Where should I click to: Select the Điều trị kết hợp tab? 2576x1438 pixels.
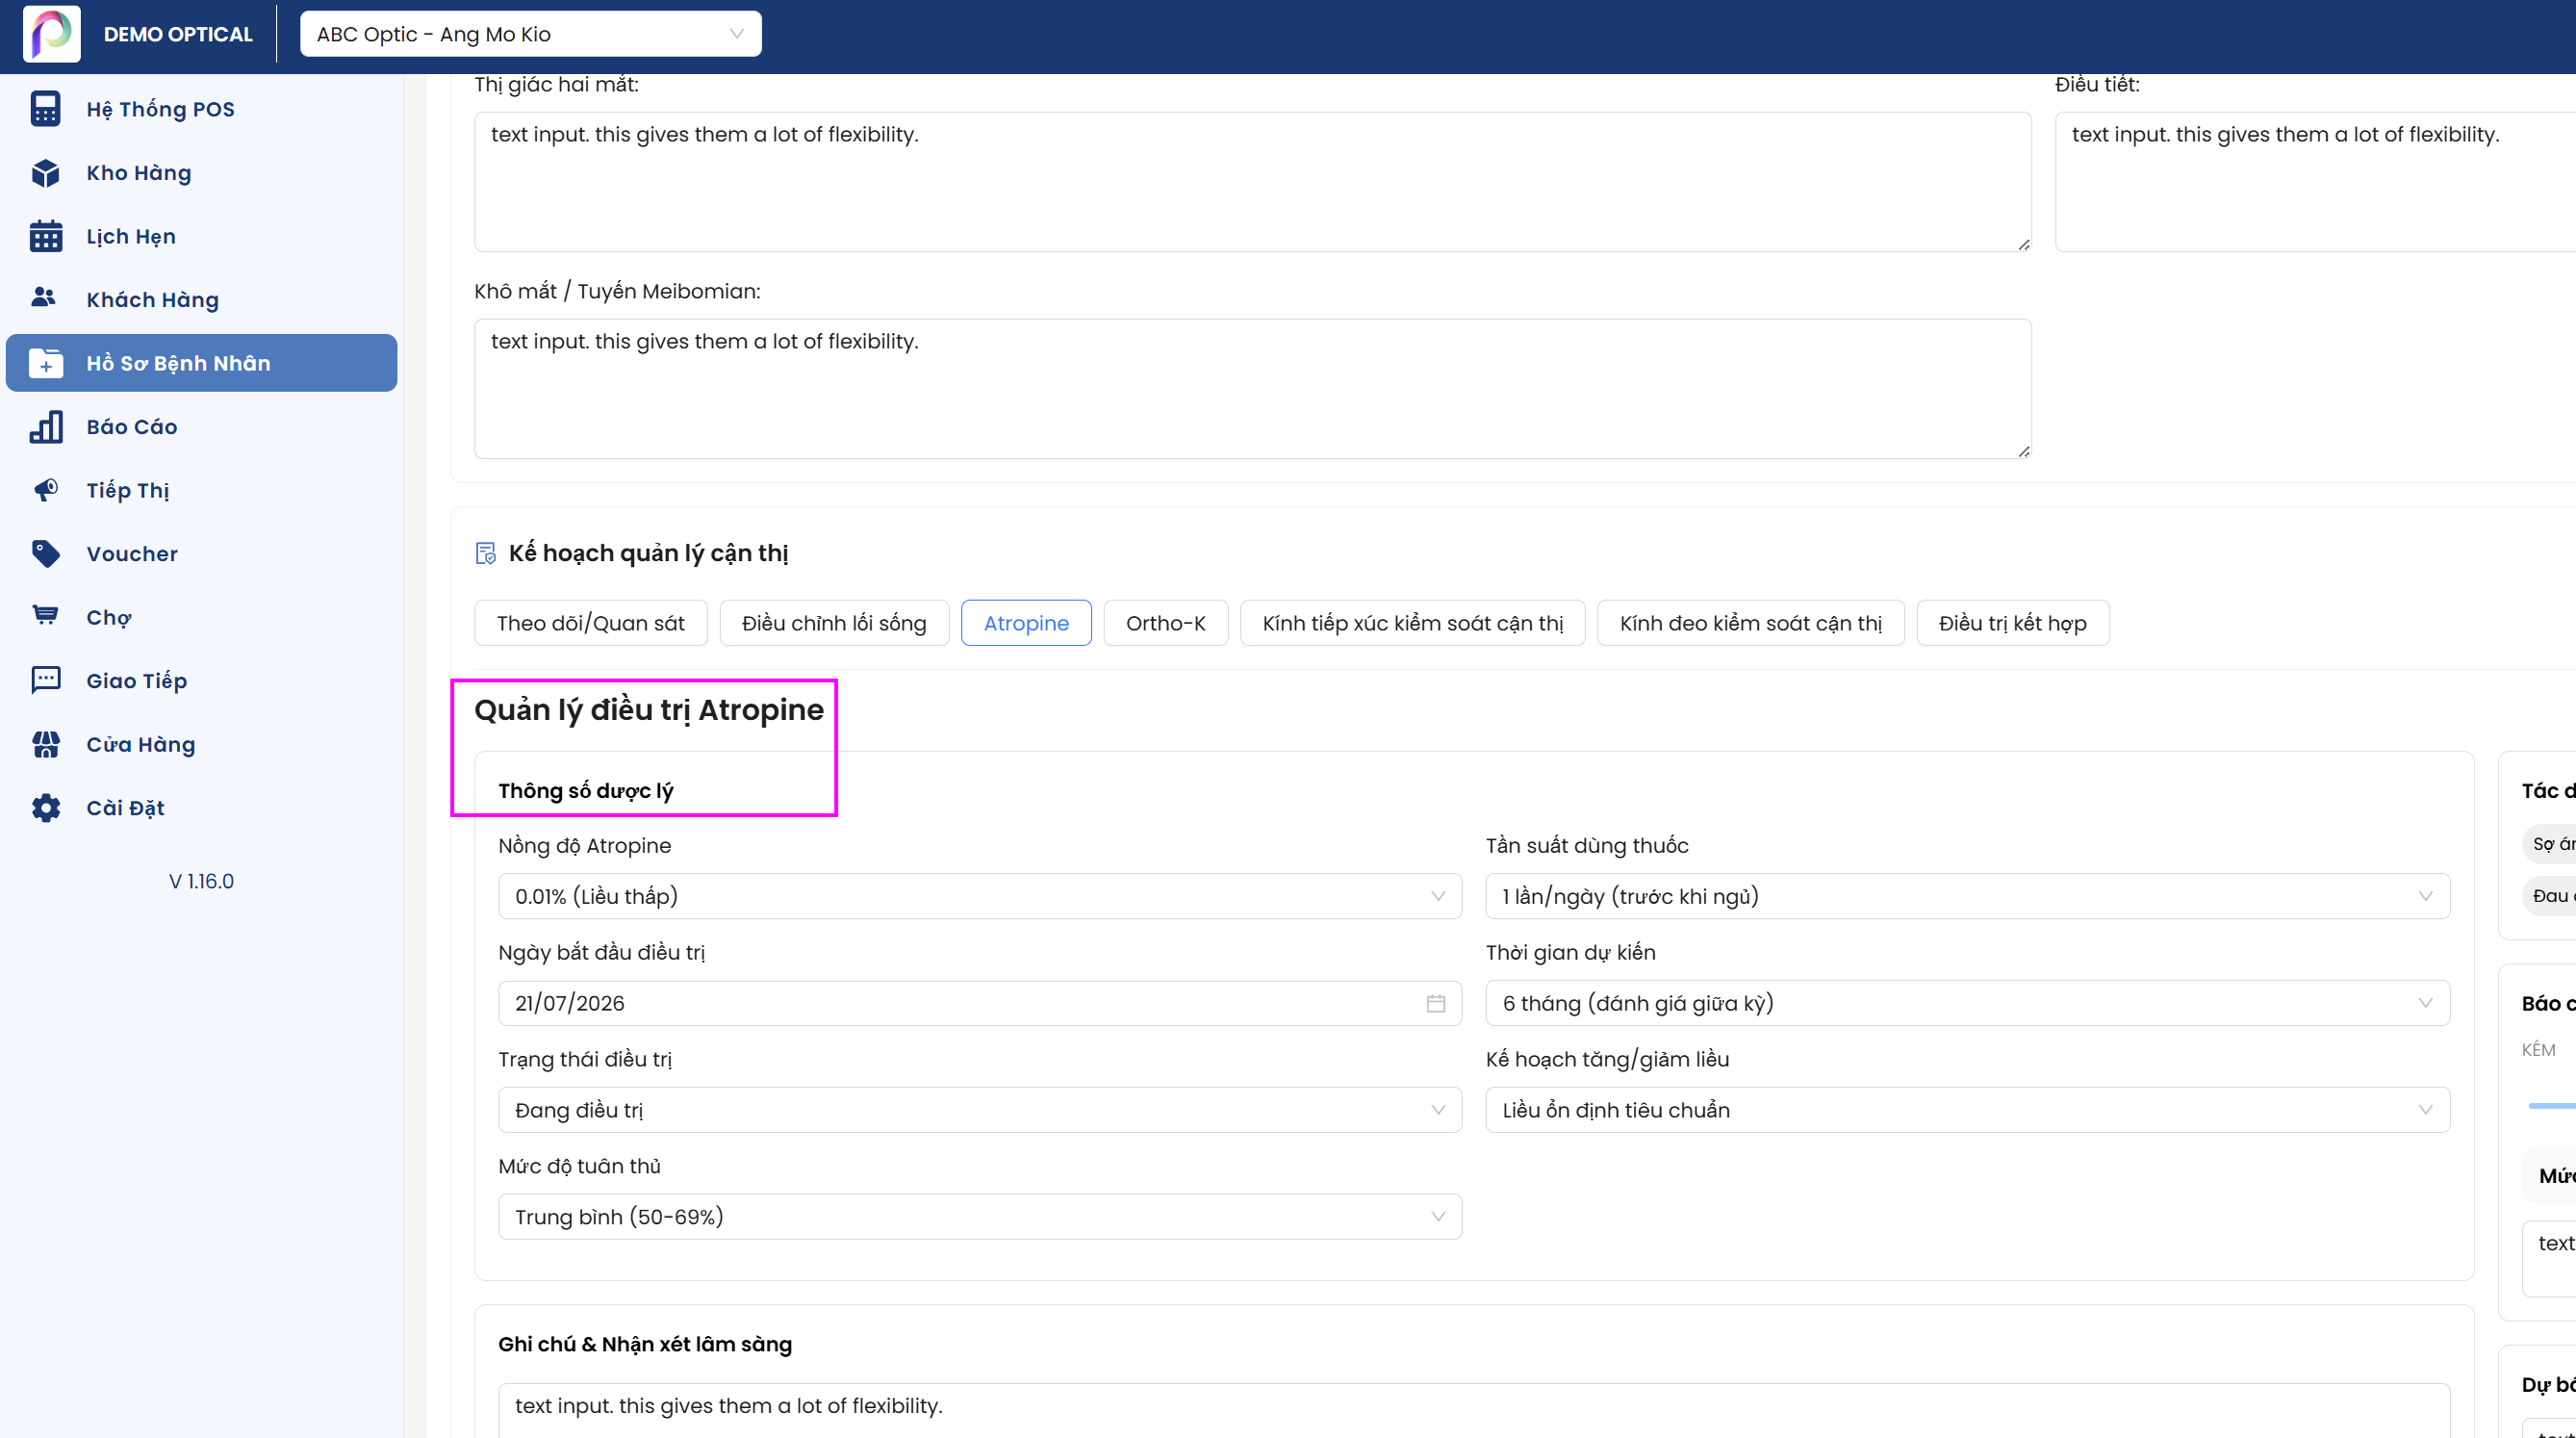[x=2012, y=623]
